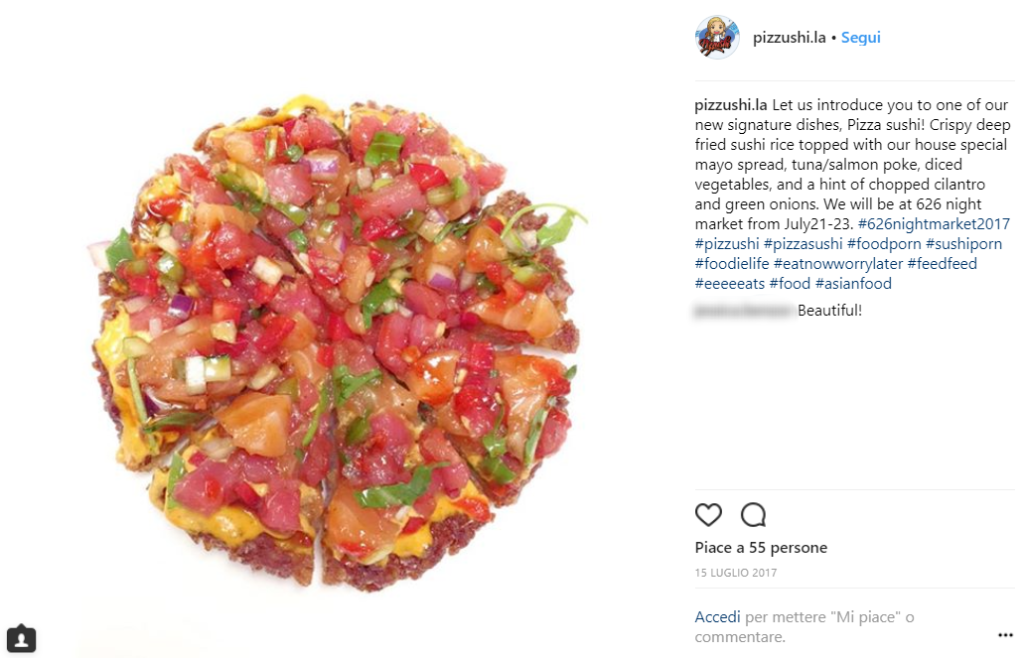Screen dimensions: 1024x658
Task: Open the pizzushi.la profile avatar
Action: (x=717, y=38)
